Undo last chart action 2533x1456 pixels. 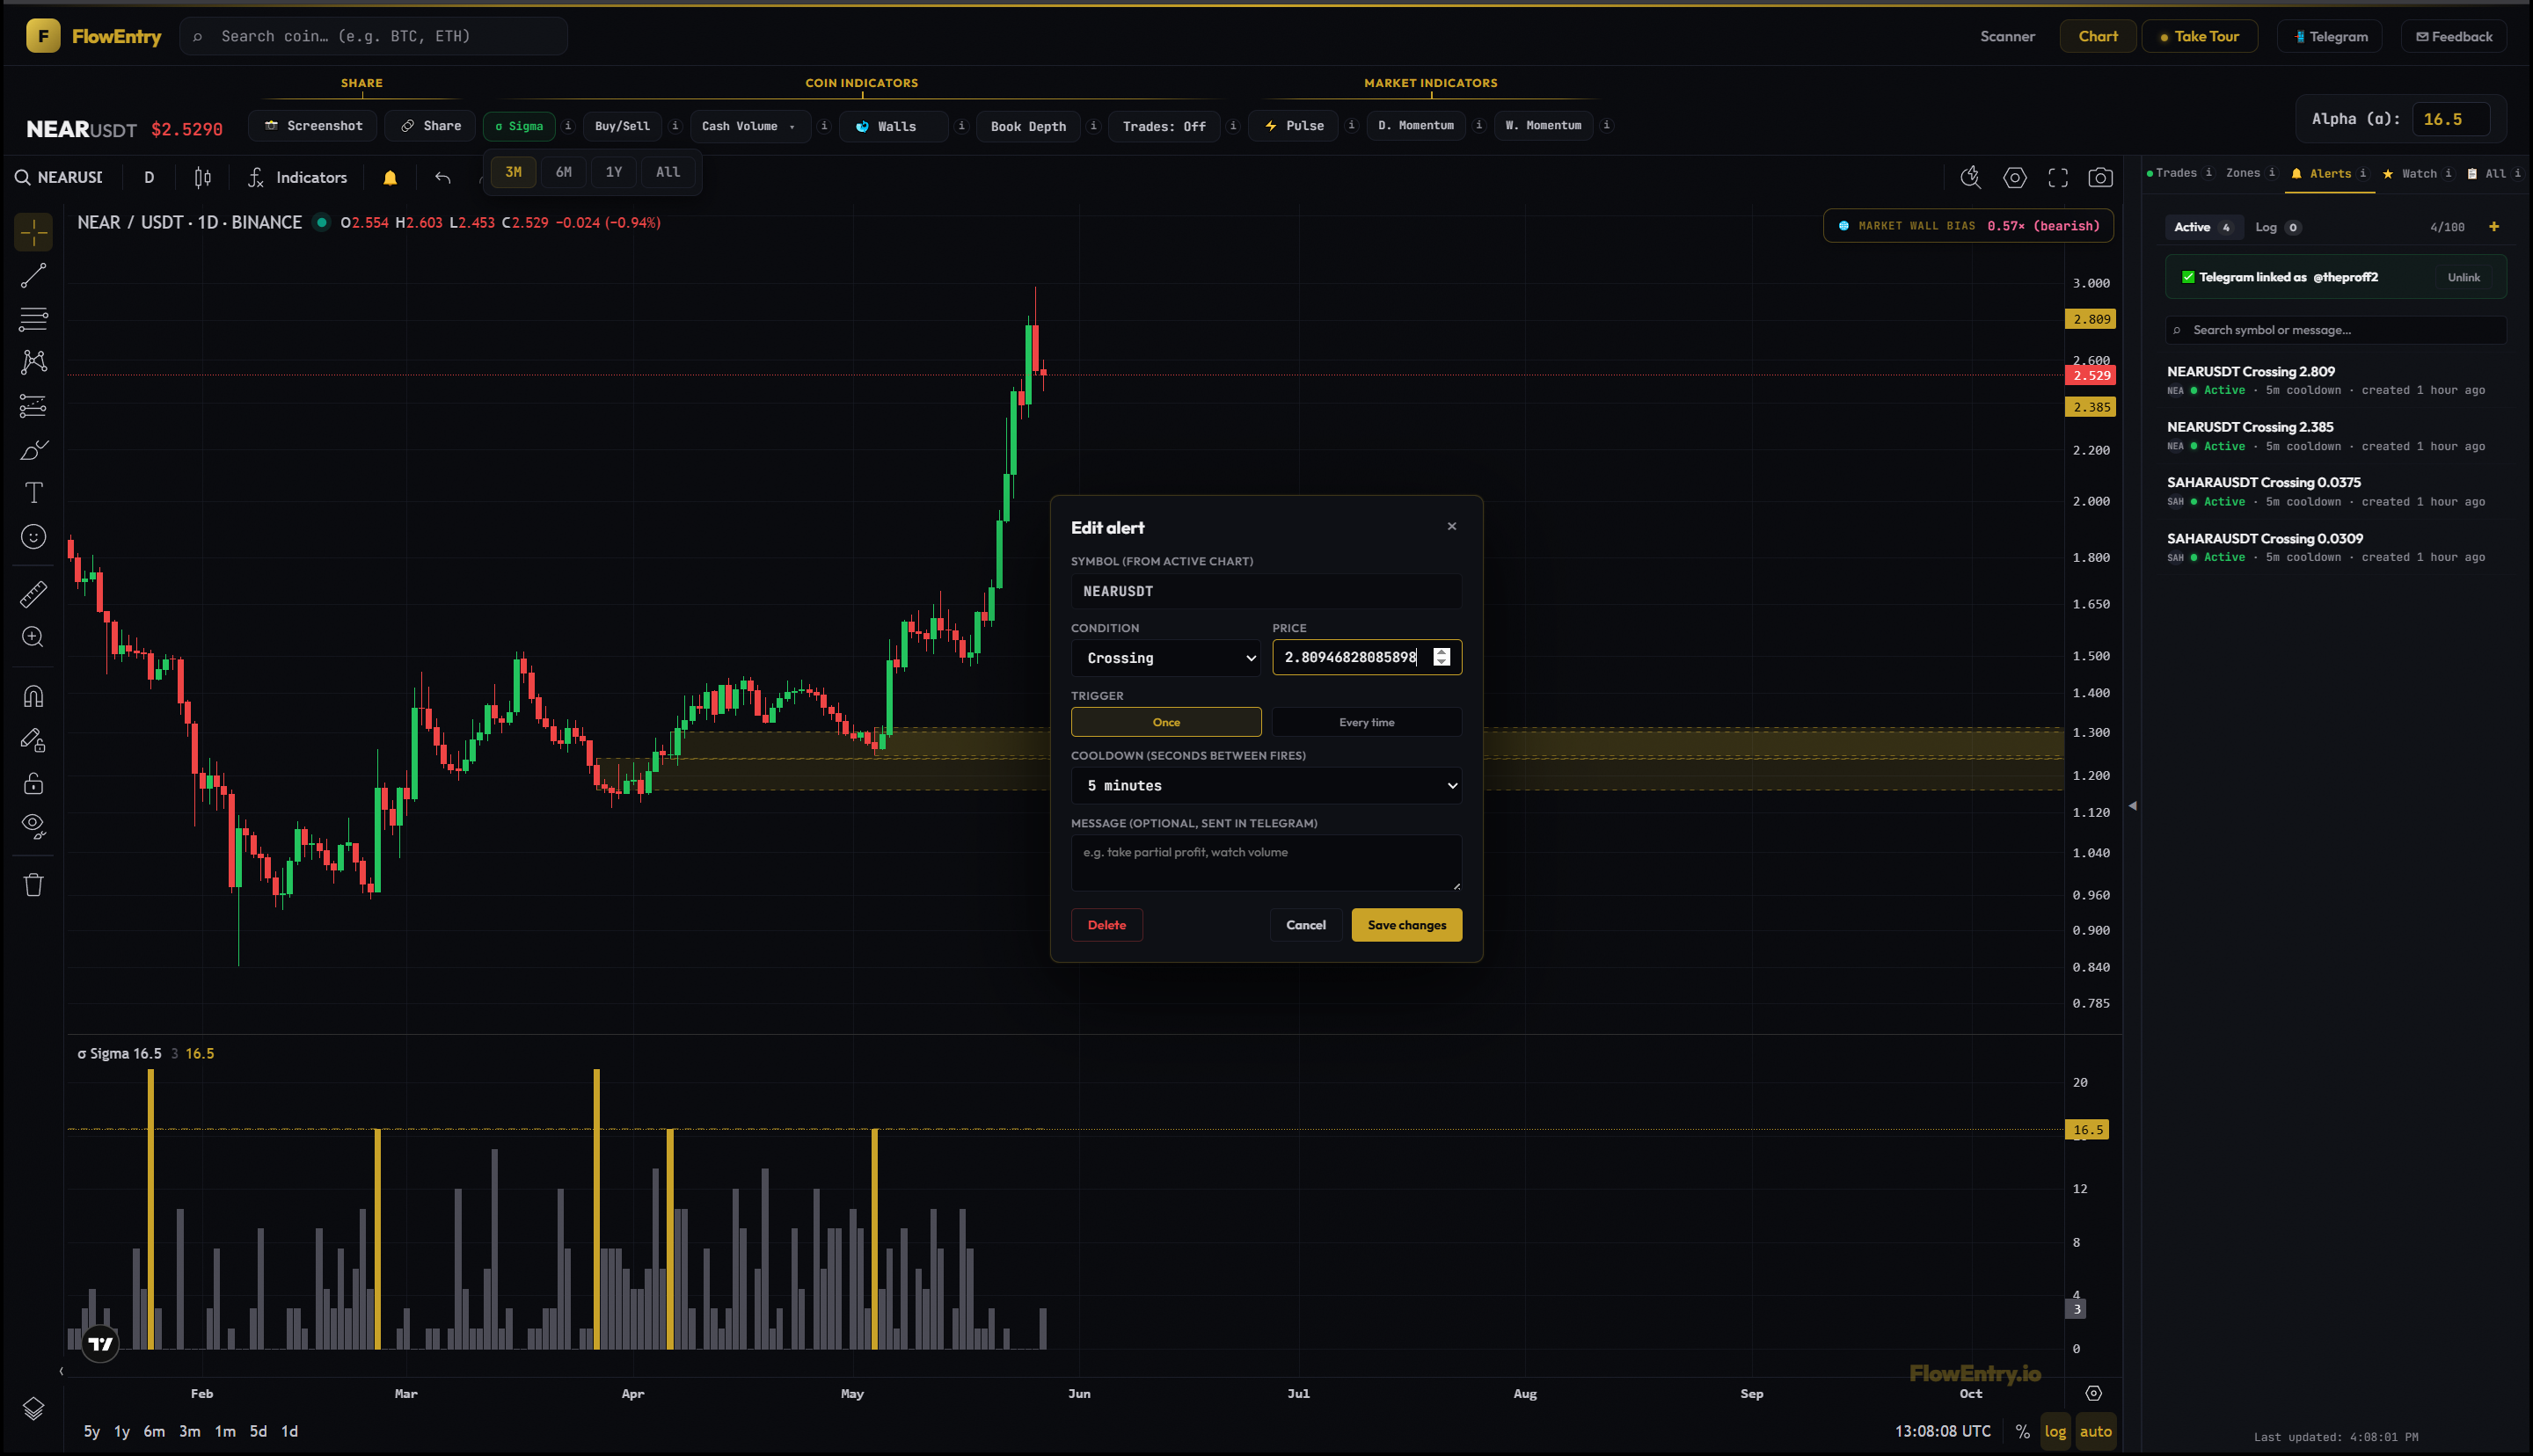(443, 178)
